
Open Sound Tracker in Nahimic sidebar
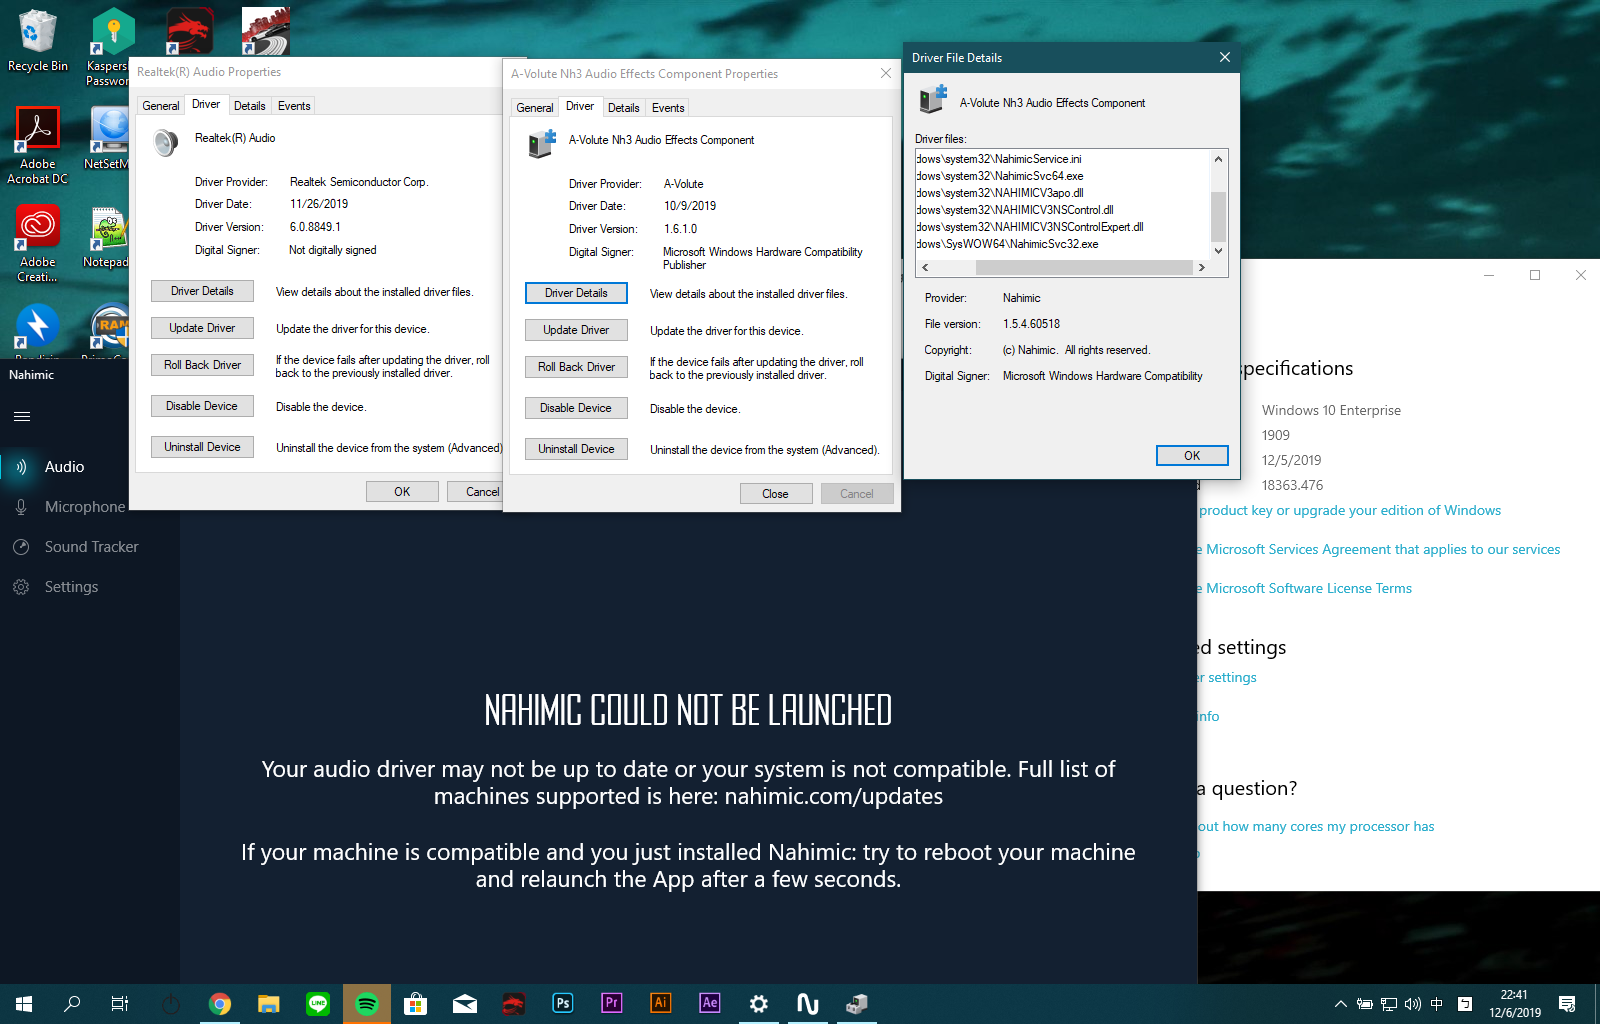coord(90,547)
